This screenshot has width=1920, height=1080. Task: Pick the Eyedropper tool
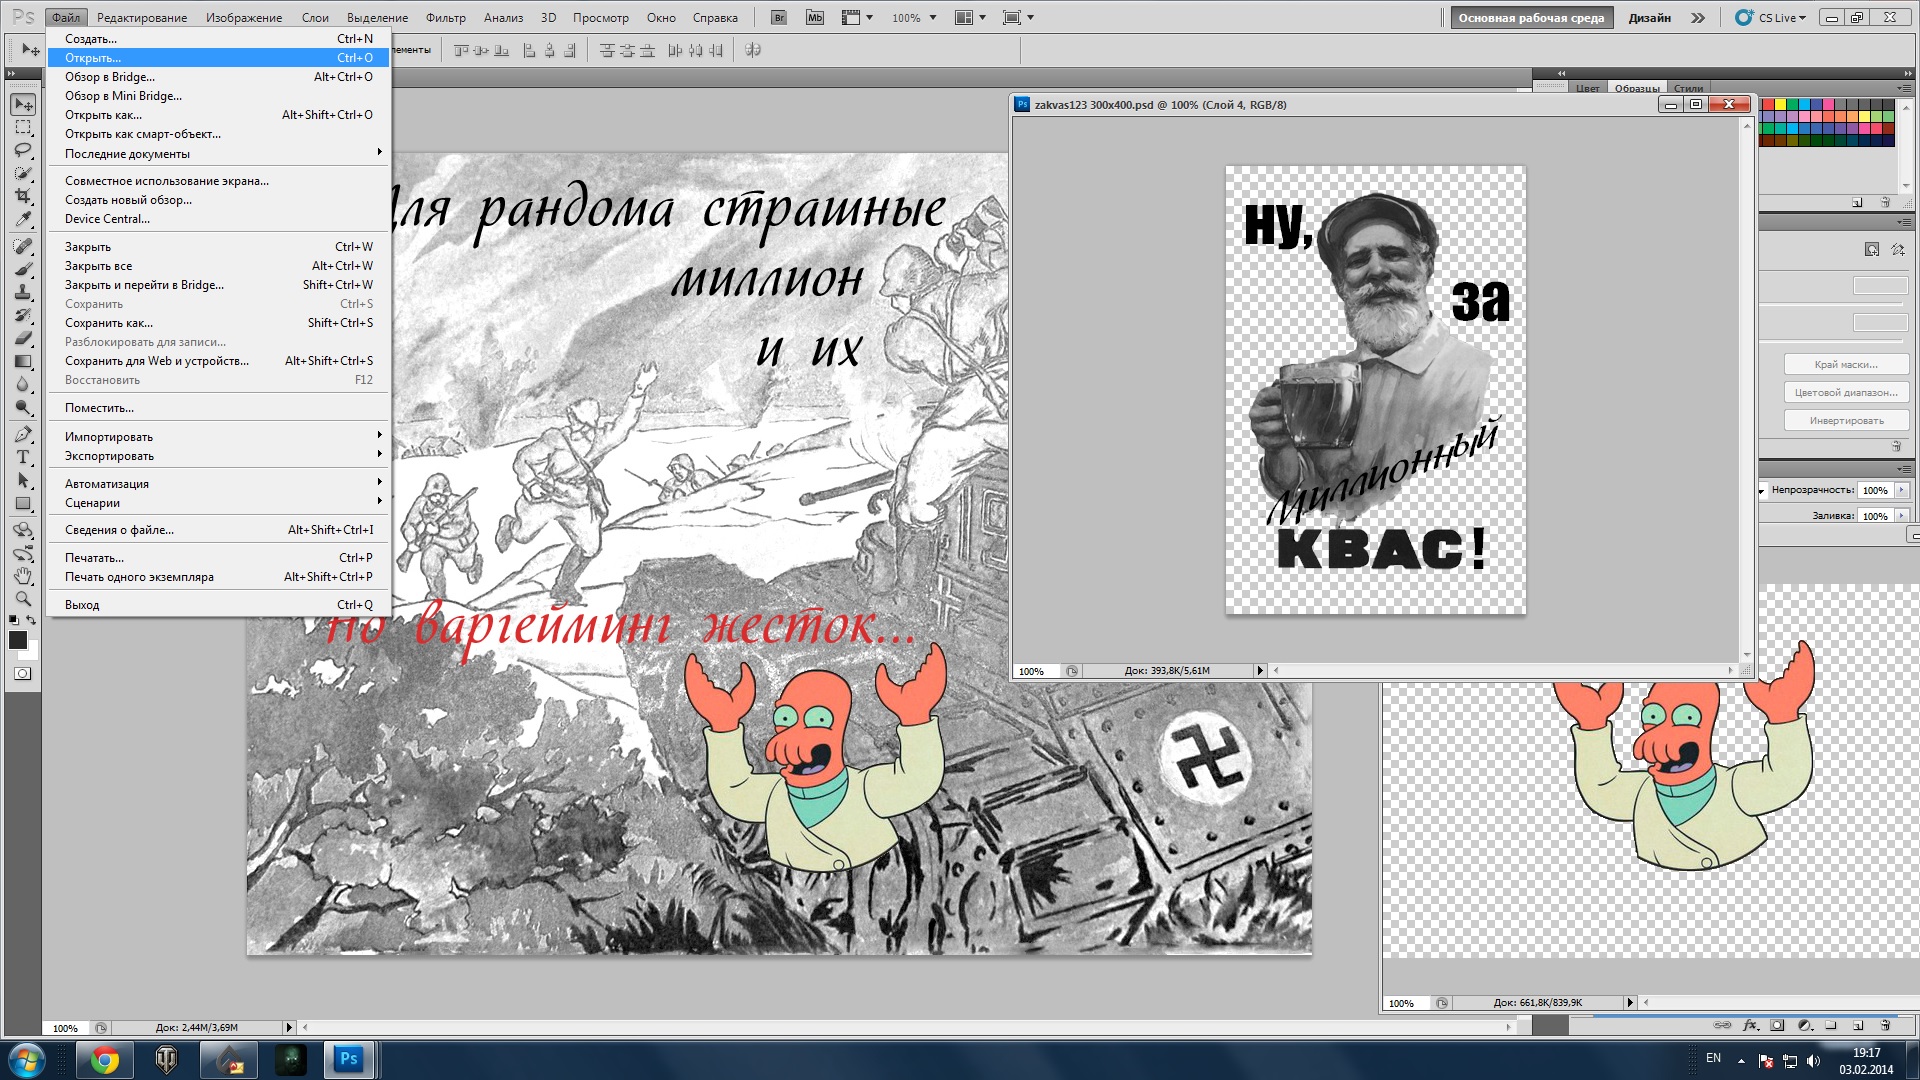(23, 219)
